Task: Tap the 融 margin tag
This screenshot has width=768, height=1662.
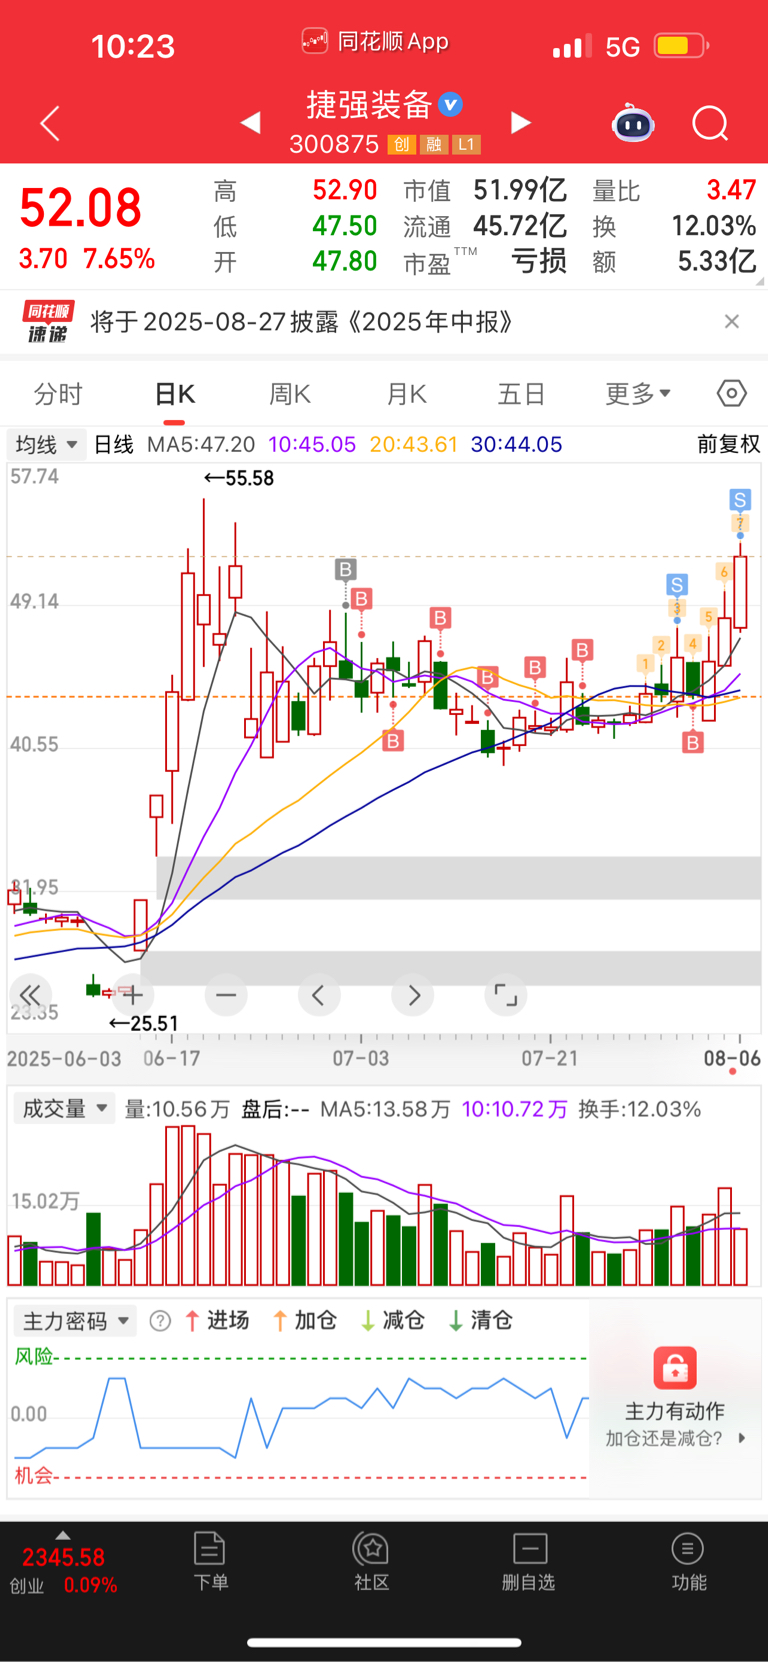Action: coord(433,144)
